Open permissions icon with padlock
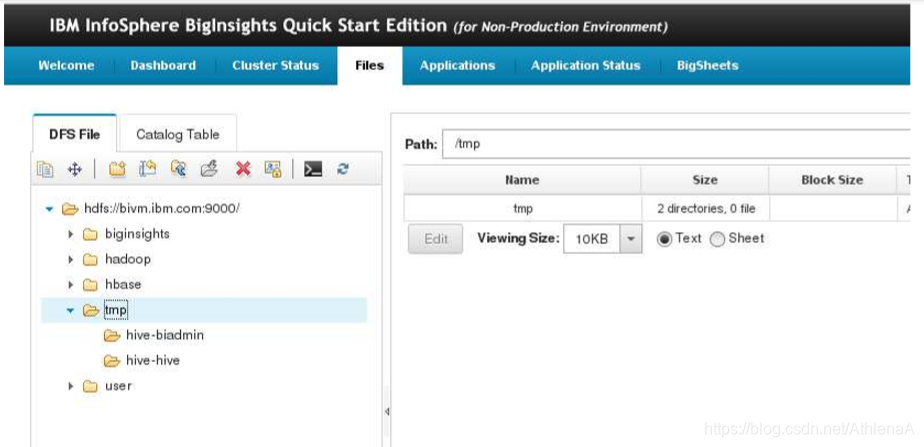Image resolution: width=924 pixels, height=447 pixels. (x=273, y=170)
